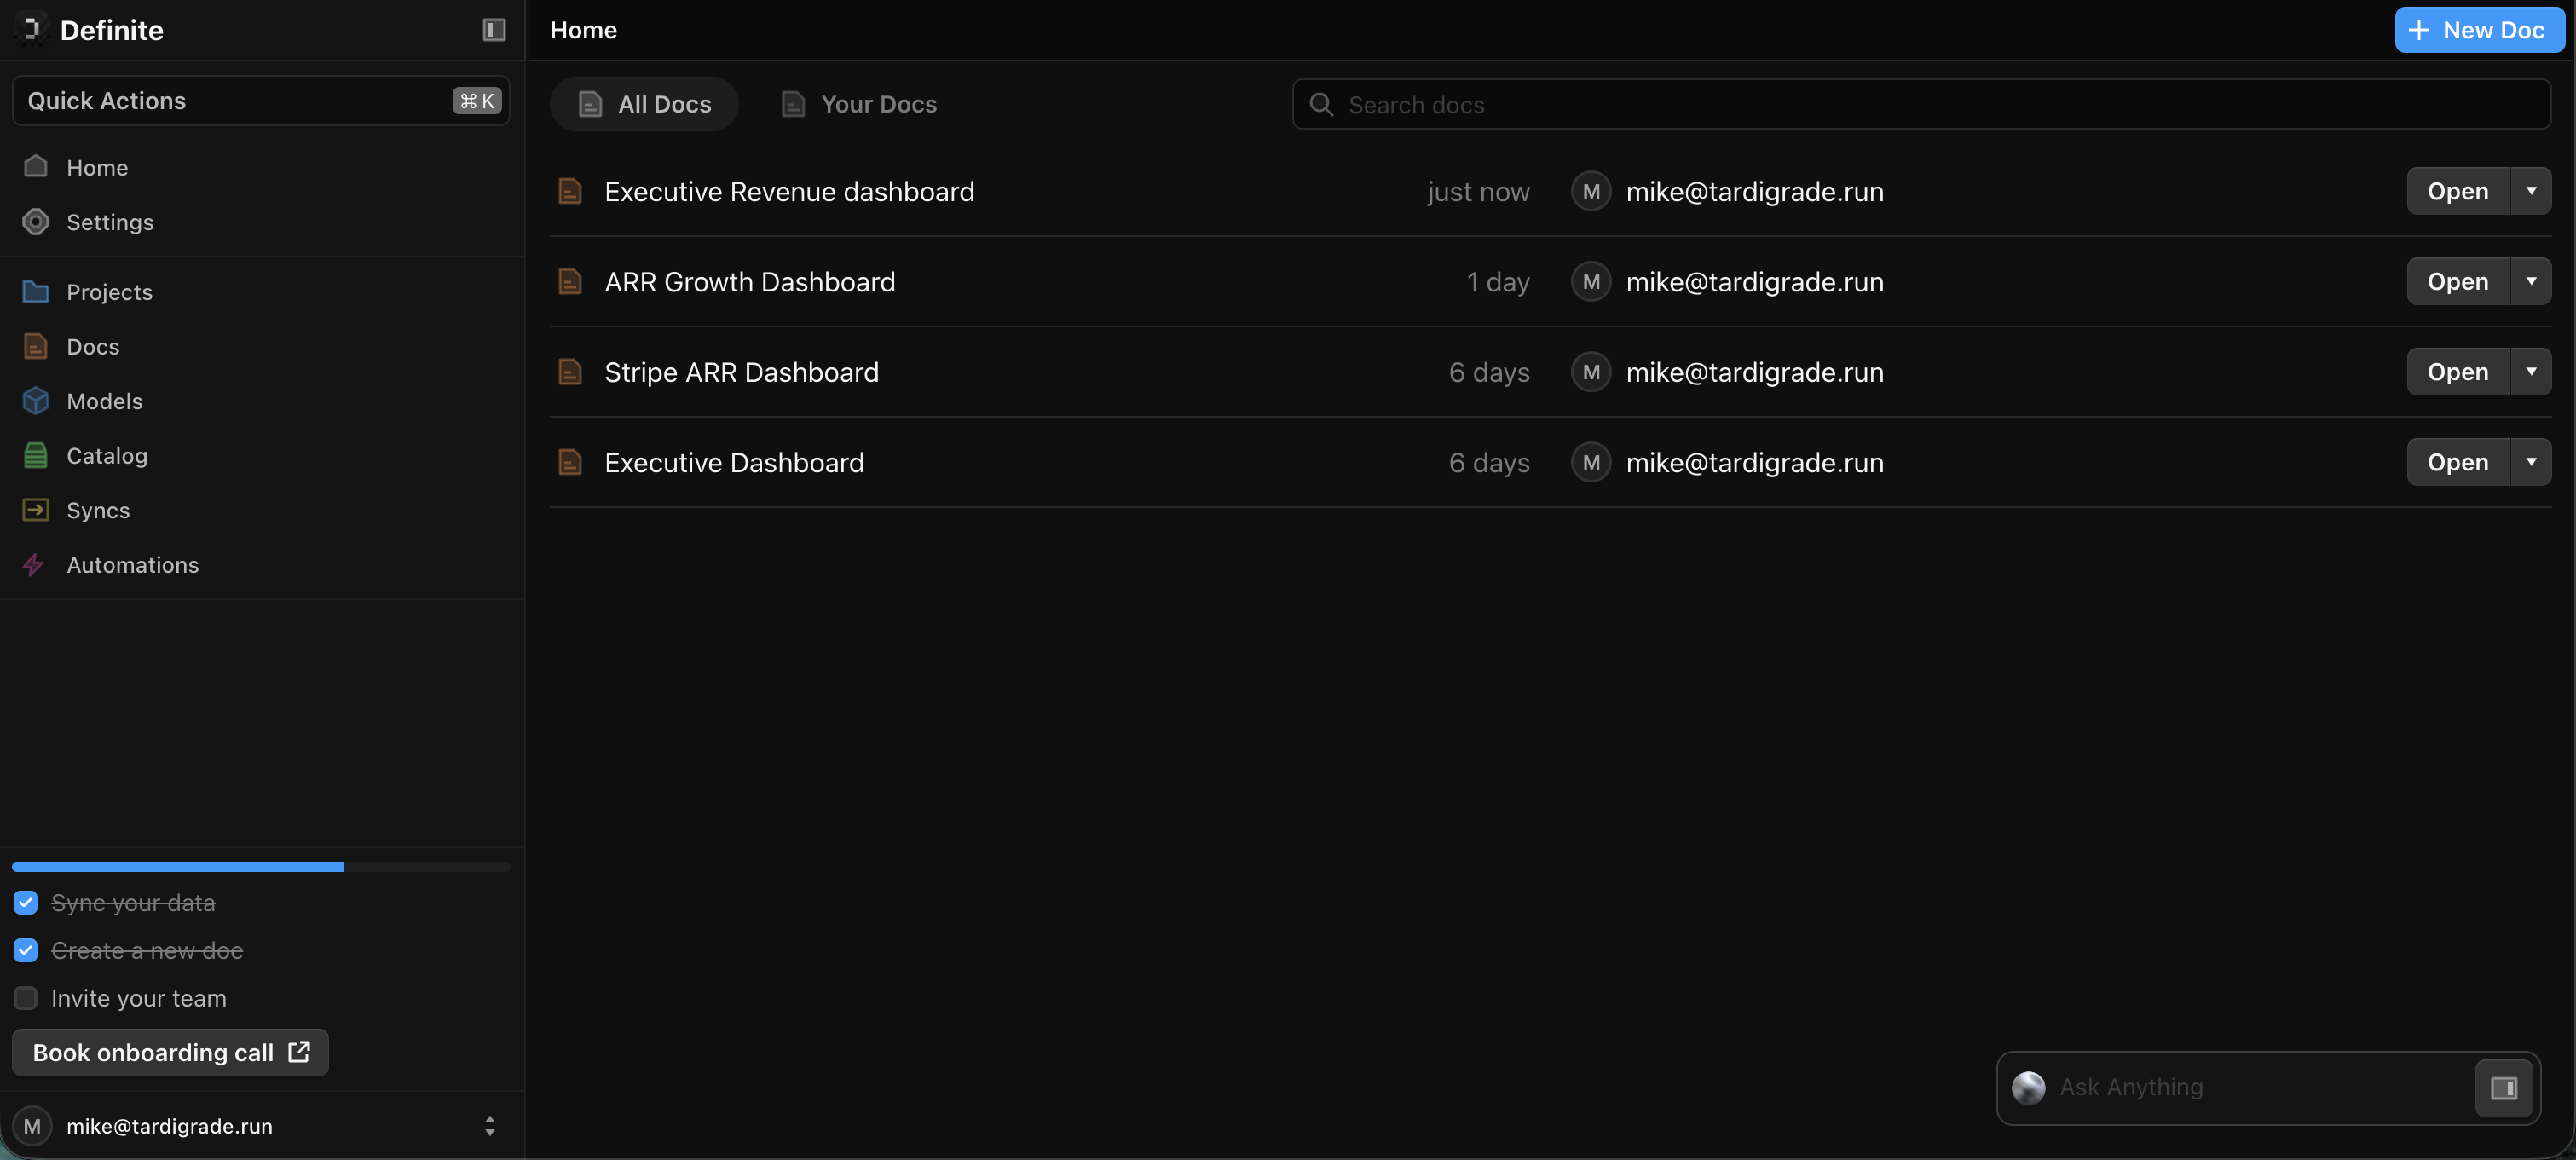Screen dimensions: 2576x1160
Task: Check off Invite your team
Action: (25, 997)
